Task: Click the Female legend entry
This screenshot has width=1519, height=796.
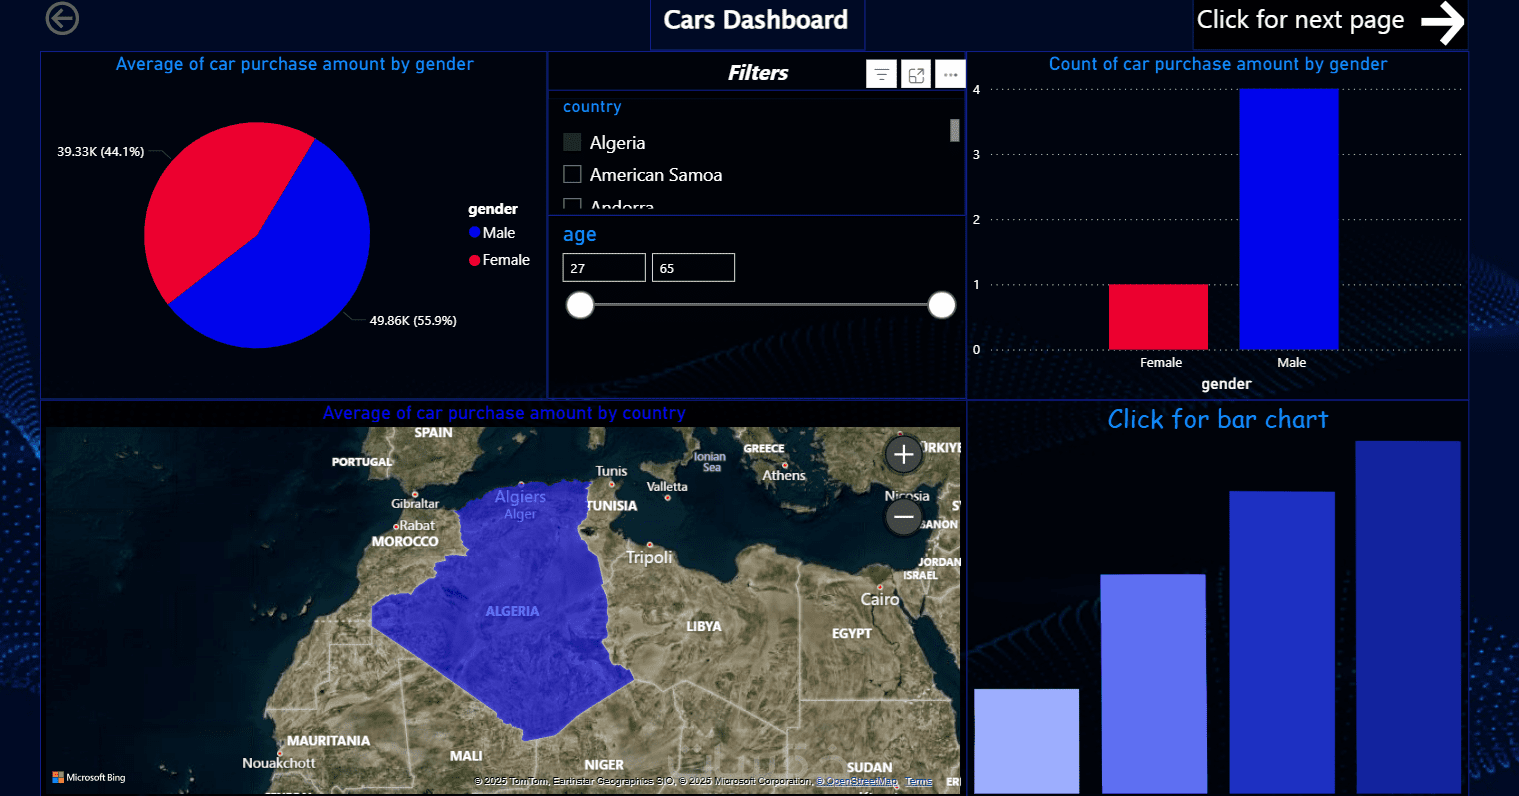Action: (499, 259)
